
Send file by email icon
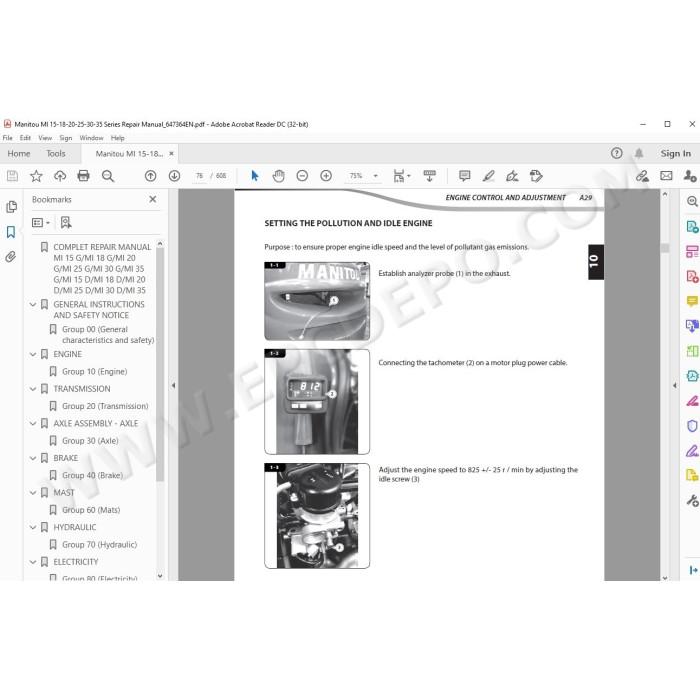click(666, 176)
